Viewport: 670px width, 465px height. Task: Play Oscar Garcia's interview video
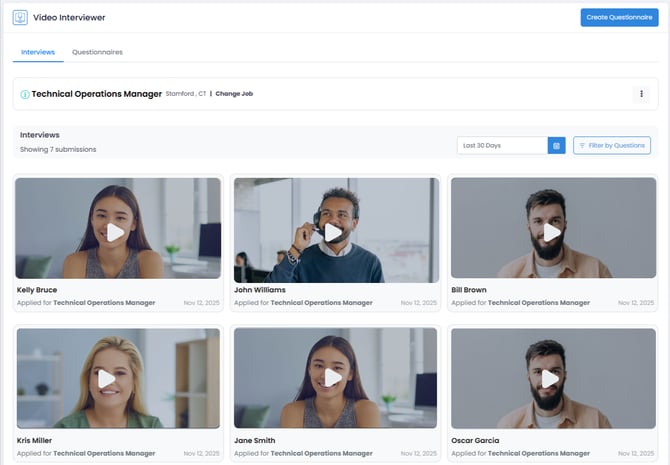tap(551, 378)
